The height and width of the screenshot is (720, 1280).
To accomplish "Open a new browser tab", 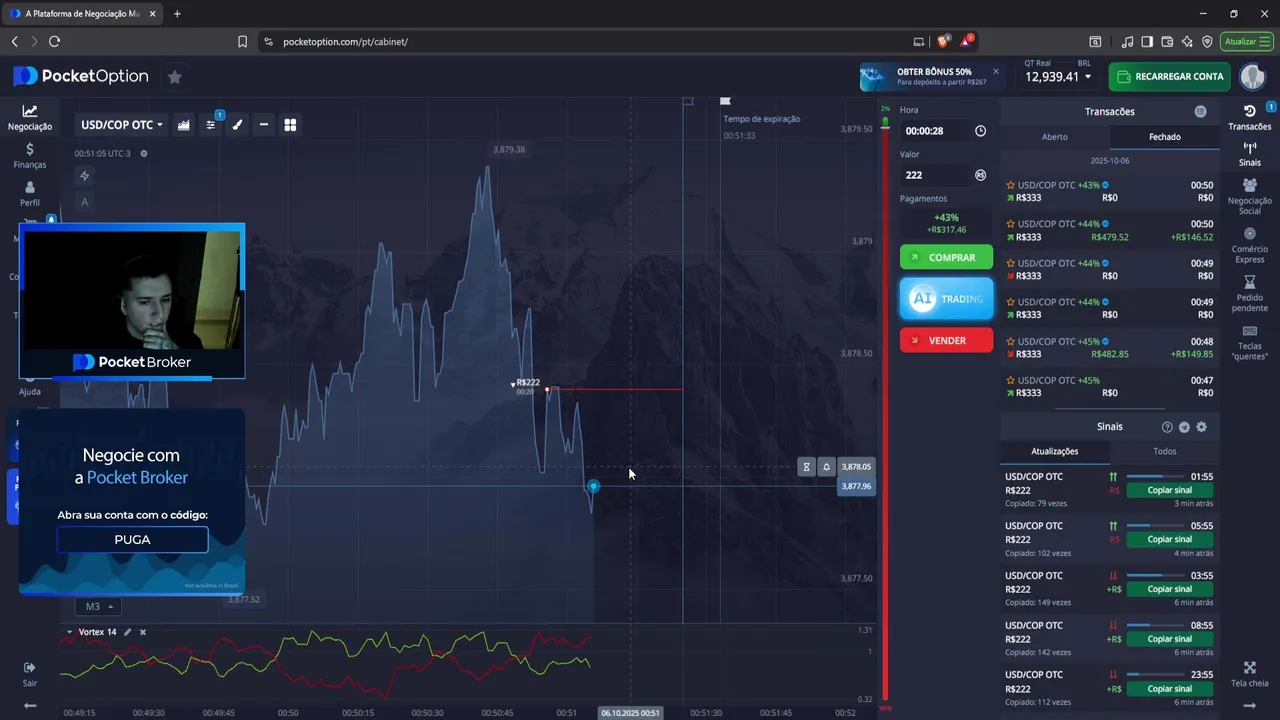I will tap(177, 14).
